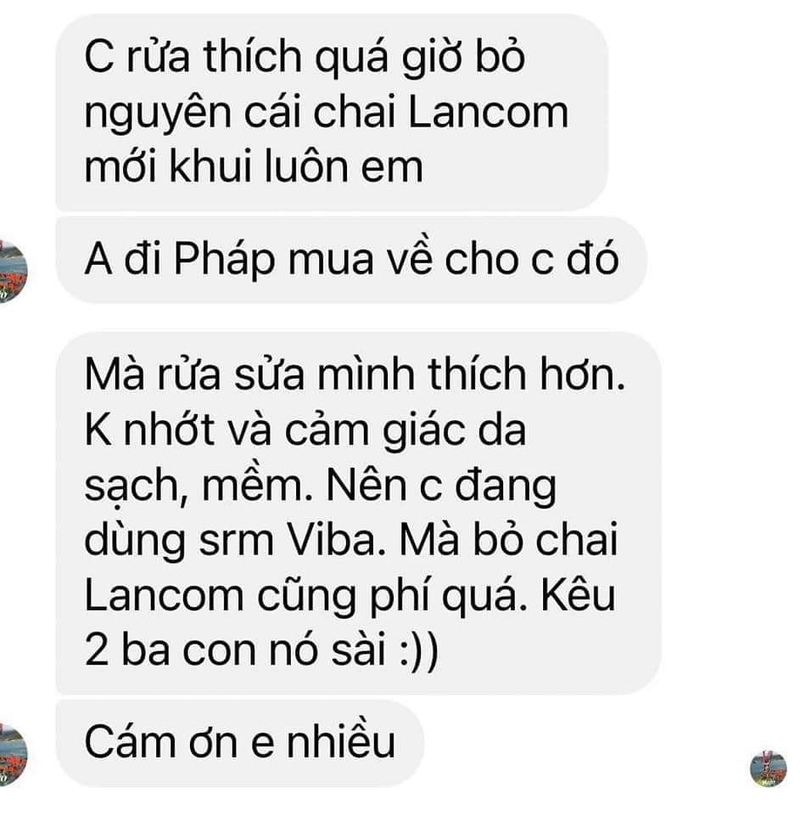Click the words 'sạch, mềm'
This screenshot has height=815, width=800.
point(199,486)
